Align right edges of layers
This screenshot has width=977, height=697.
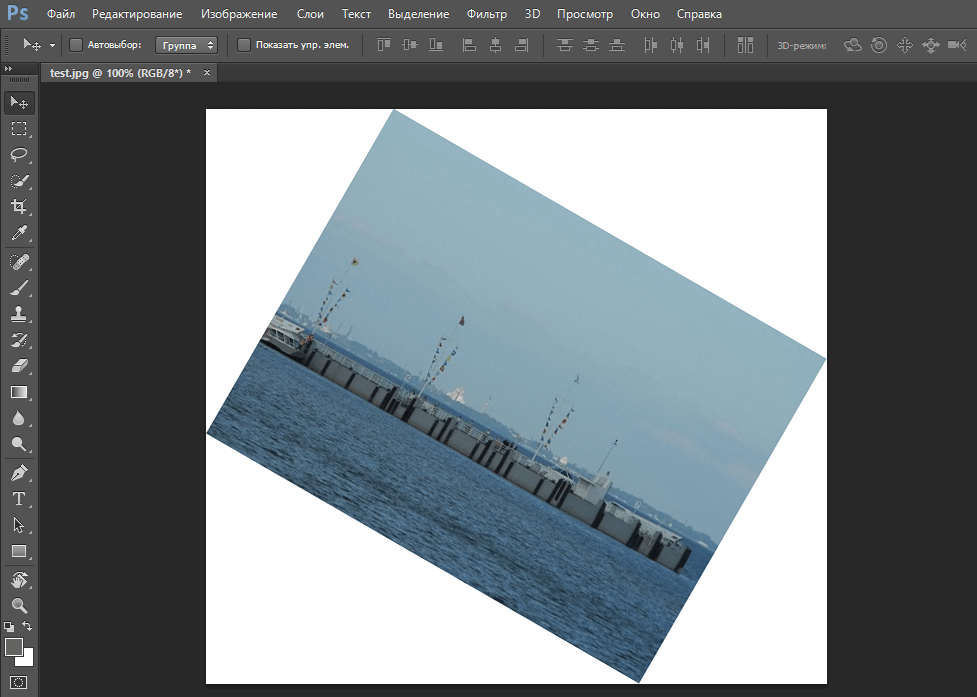(522, 45)
